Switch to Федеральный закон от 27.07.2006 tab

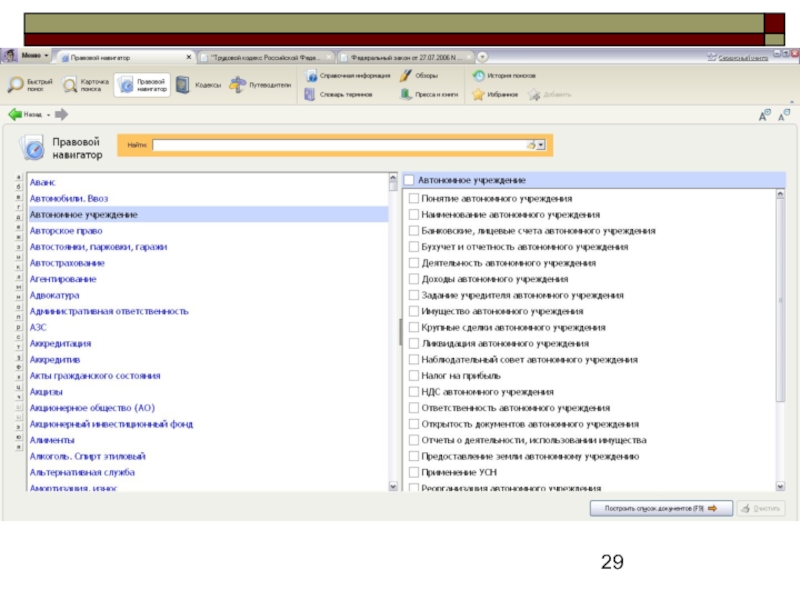pos(406,57)
